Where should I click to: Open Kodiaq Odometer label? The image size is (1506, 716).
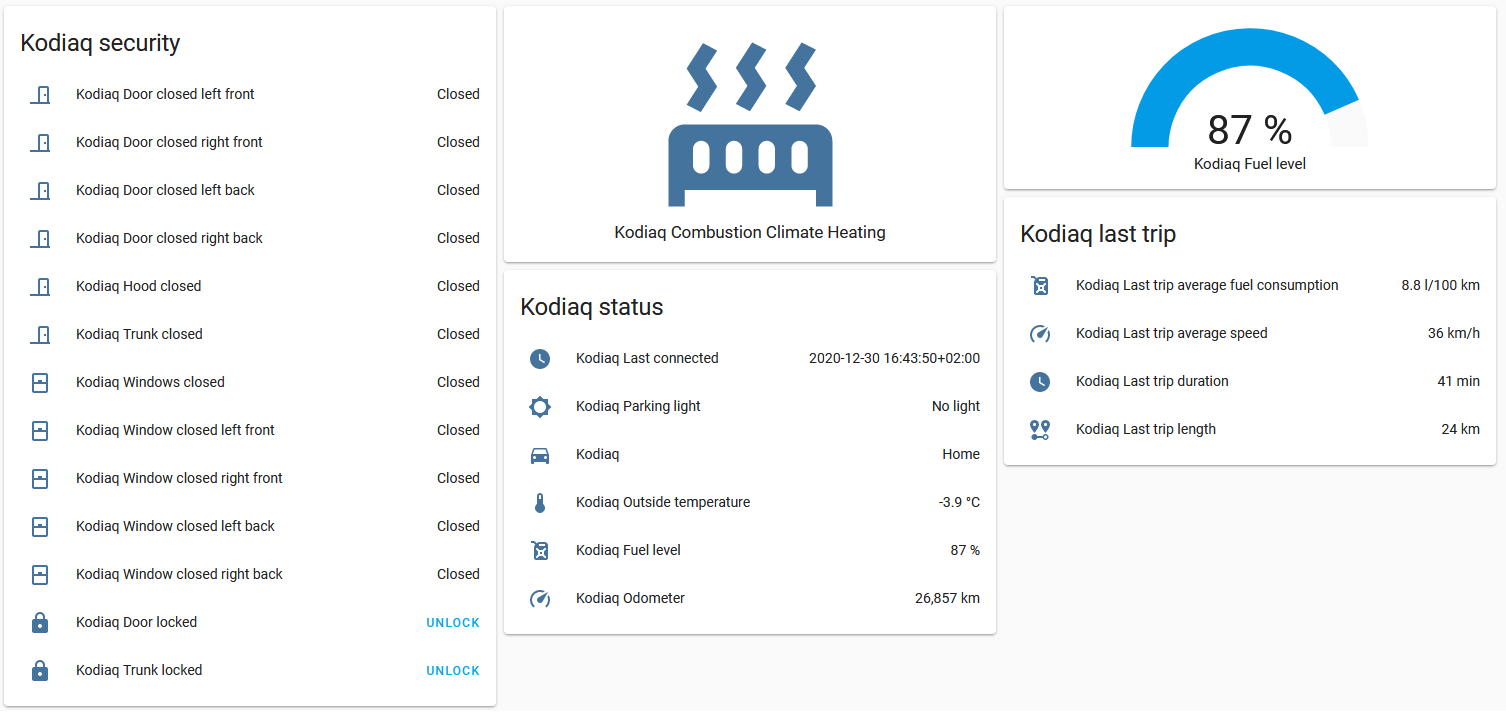pos(630,598)
